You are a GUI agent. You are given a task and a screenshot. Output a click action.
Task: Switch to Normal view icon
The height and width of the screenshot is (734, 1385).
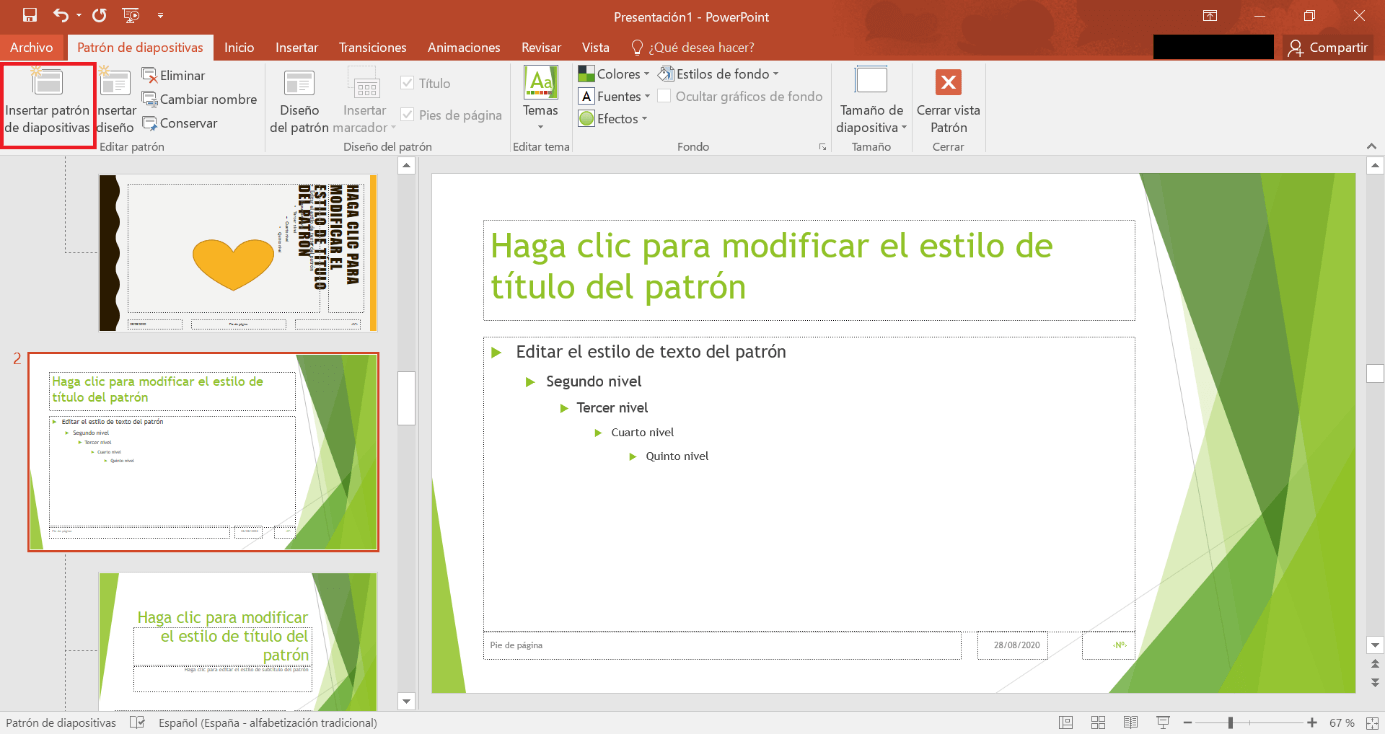pos(1066,723)
